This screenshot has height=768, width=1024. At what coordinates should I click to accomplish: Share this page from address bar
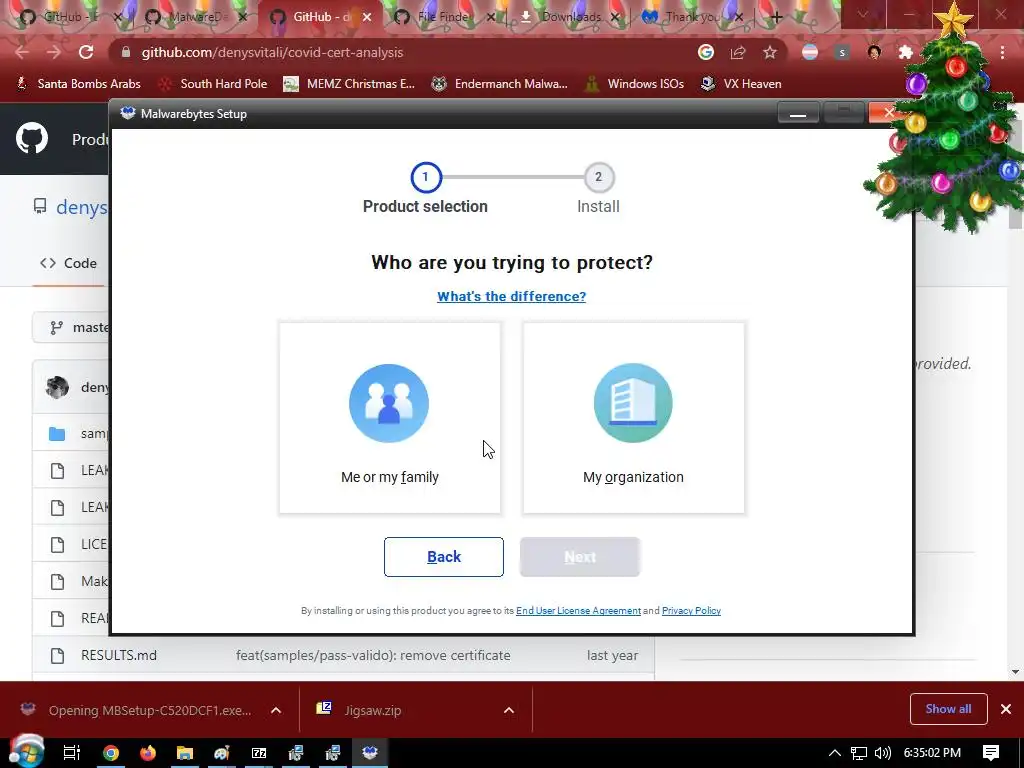738,52
